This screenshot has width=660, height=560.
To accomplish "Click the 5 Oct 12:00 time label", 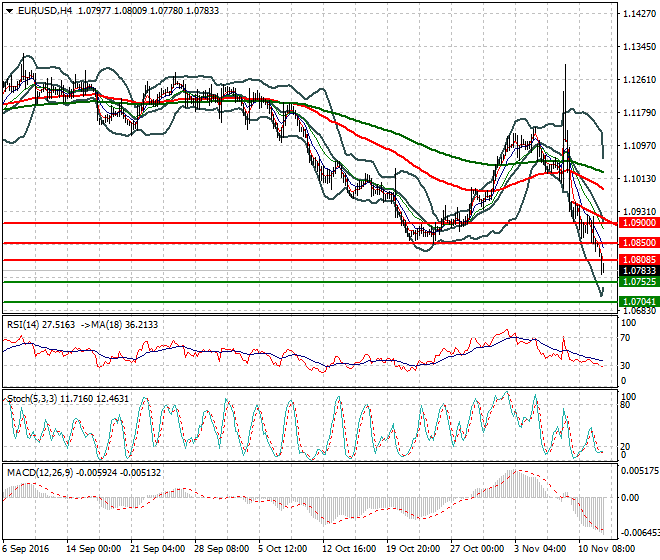I will click(282, 549).
